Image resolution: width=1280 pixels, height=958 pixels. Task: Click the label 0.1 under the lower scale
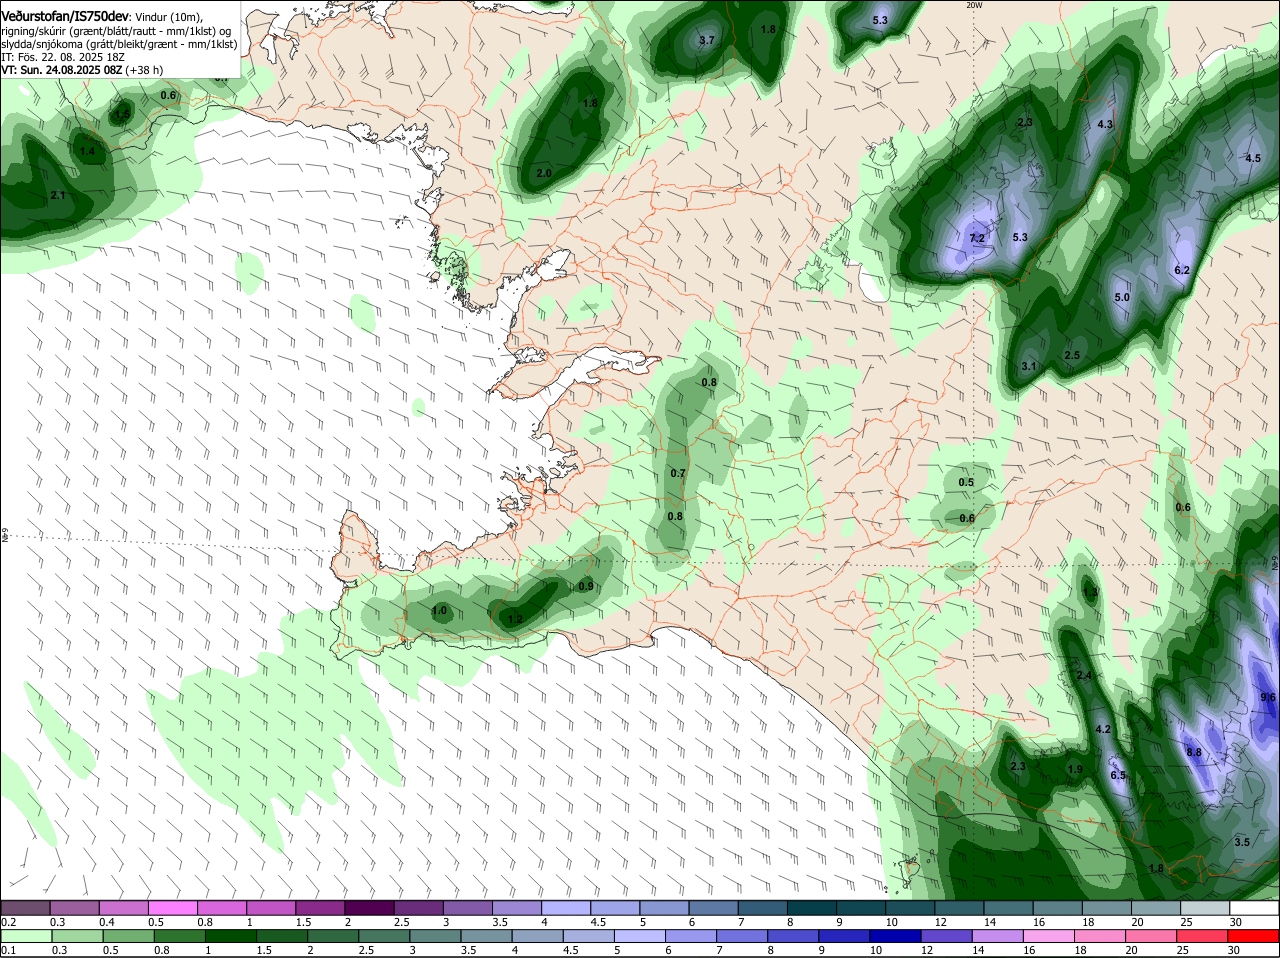[x=9, y=950]
